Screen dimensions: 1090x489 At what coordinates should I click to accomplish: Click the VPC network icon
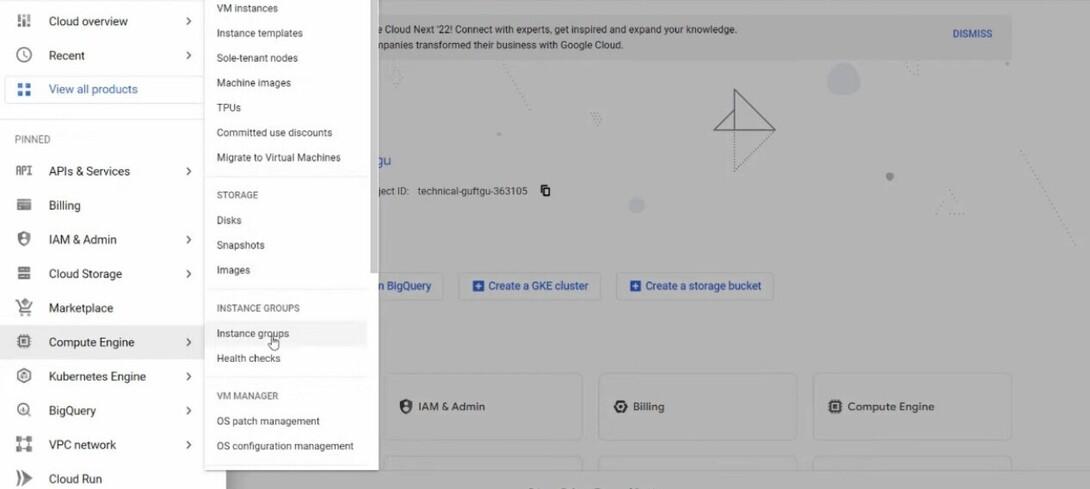(24, 444)
